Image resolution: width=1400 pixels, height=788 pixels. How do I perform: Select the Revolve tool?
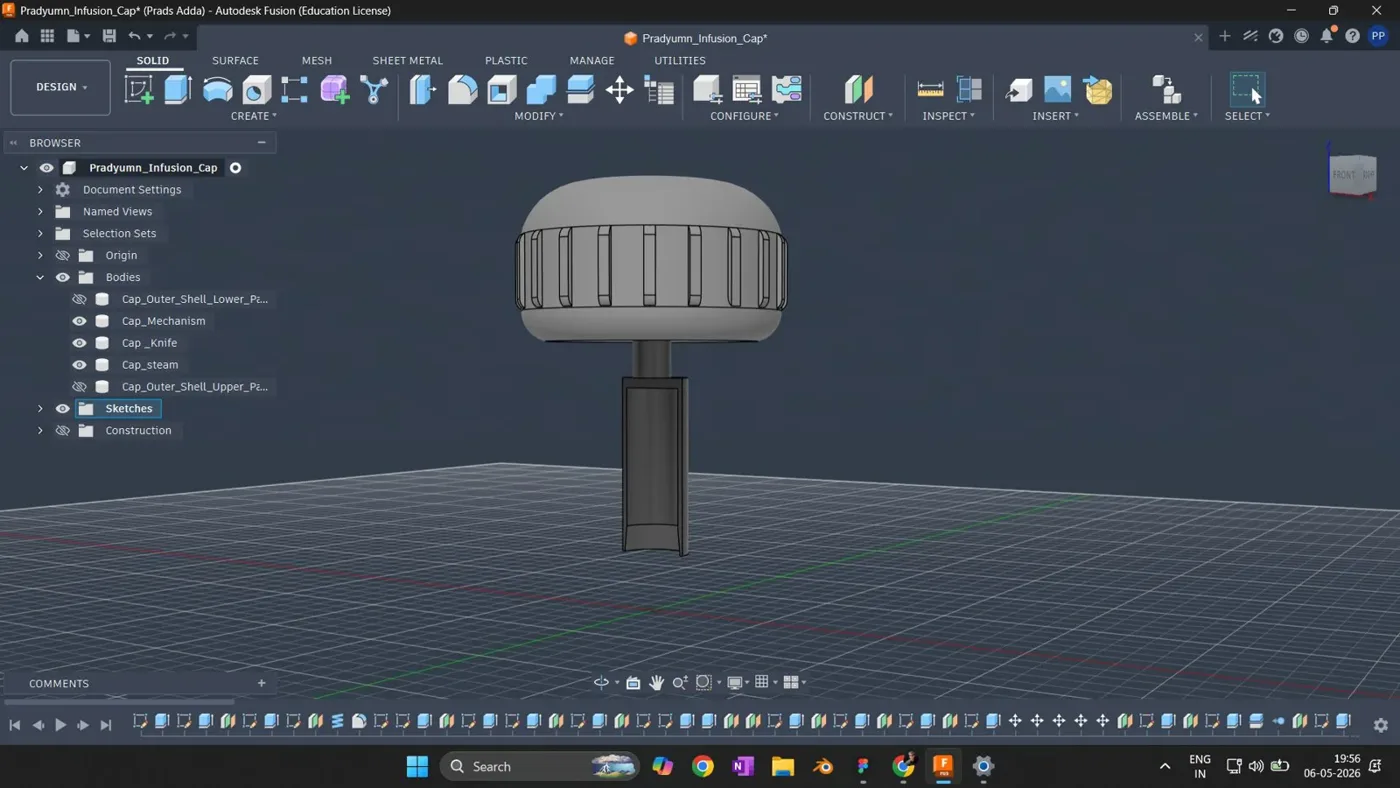[217, 89]
